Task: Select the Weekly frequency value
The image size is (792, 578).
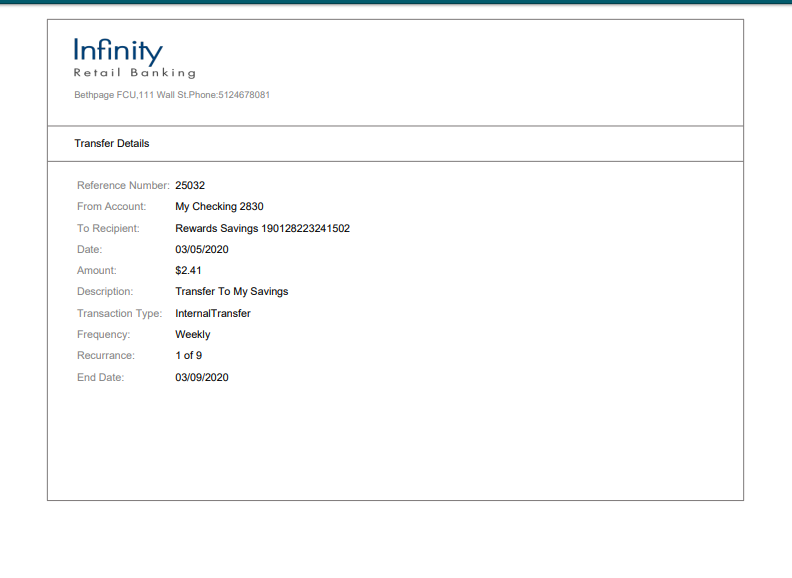Action: pos(192,335)
